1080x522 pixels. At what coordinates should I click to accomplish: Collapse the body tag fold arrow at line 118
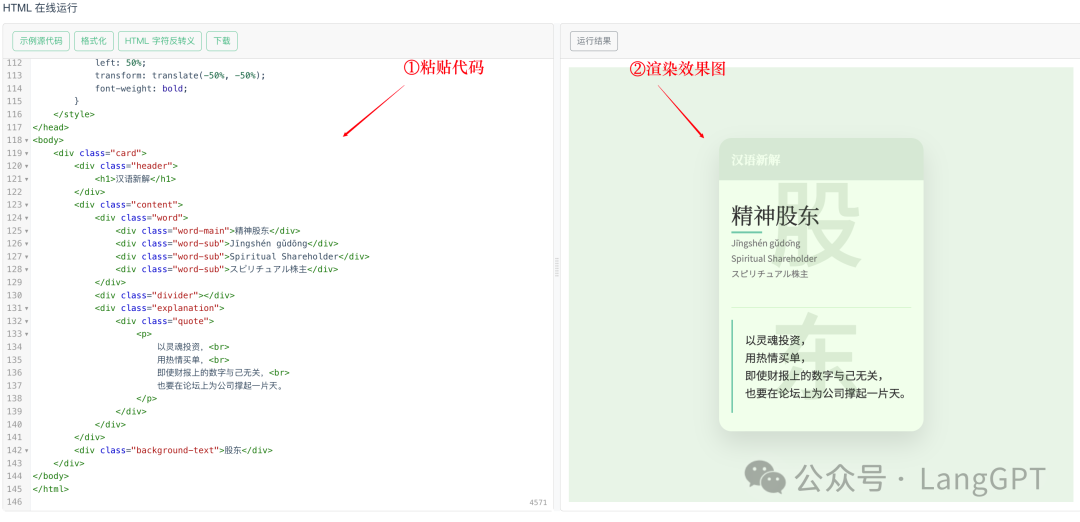27,141
